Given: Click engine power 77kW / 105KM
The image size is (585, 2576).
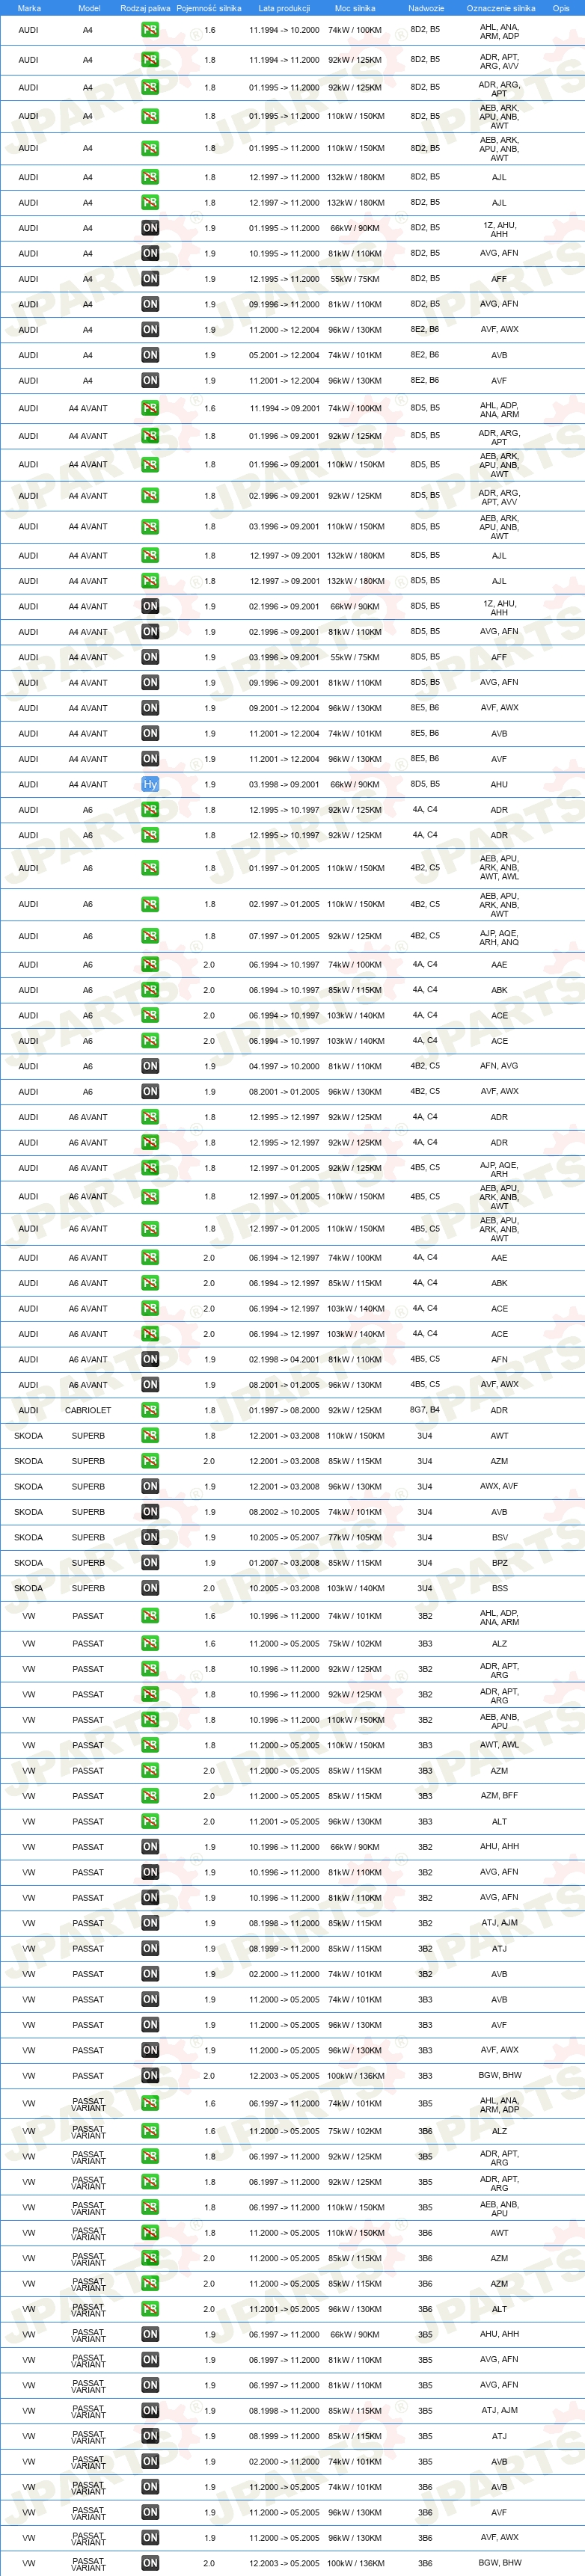Looking at the screenshot, I should click(x=355, y=1537).
